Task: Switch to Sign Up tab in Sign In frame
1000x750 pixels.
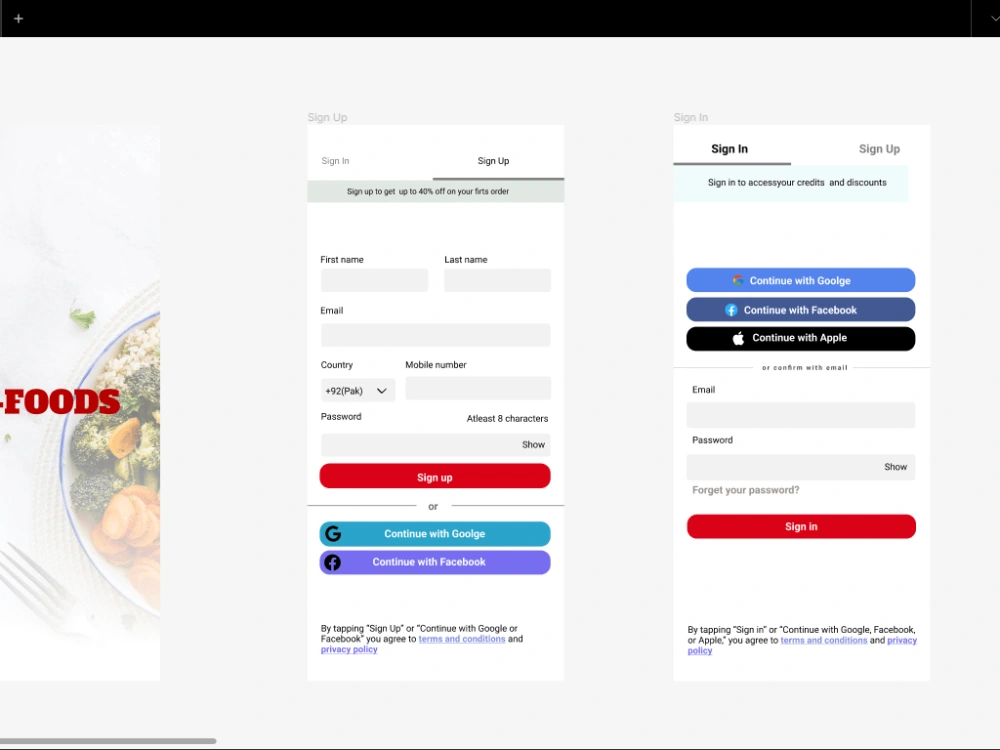Action: (879, 149)
